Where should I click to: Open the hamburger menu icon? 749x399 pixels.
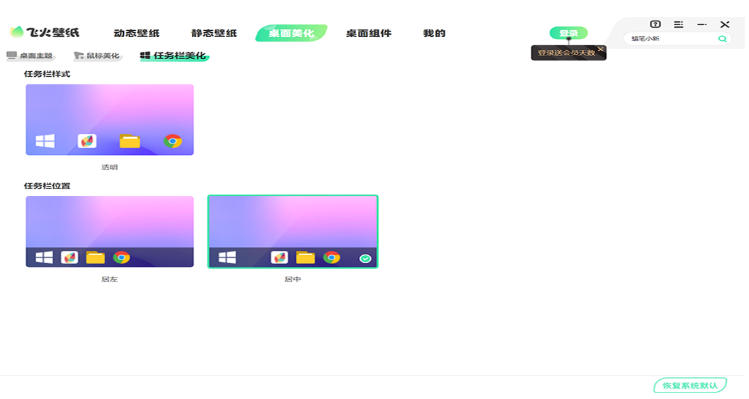[678, 24]
